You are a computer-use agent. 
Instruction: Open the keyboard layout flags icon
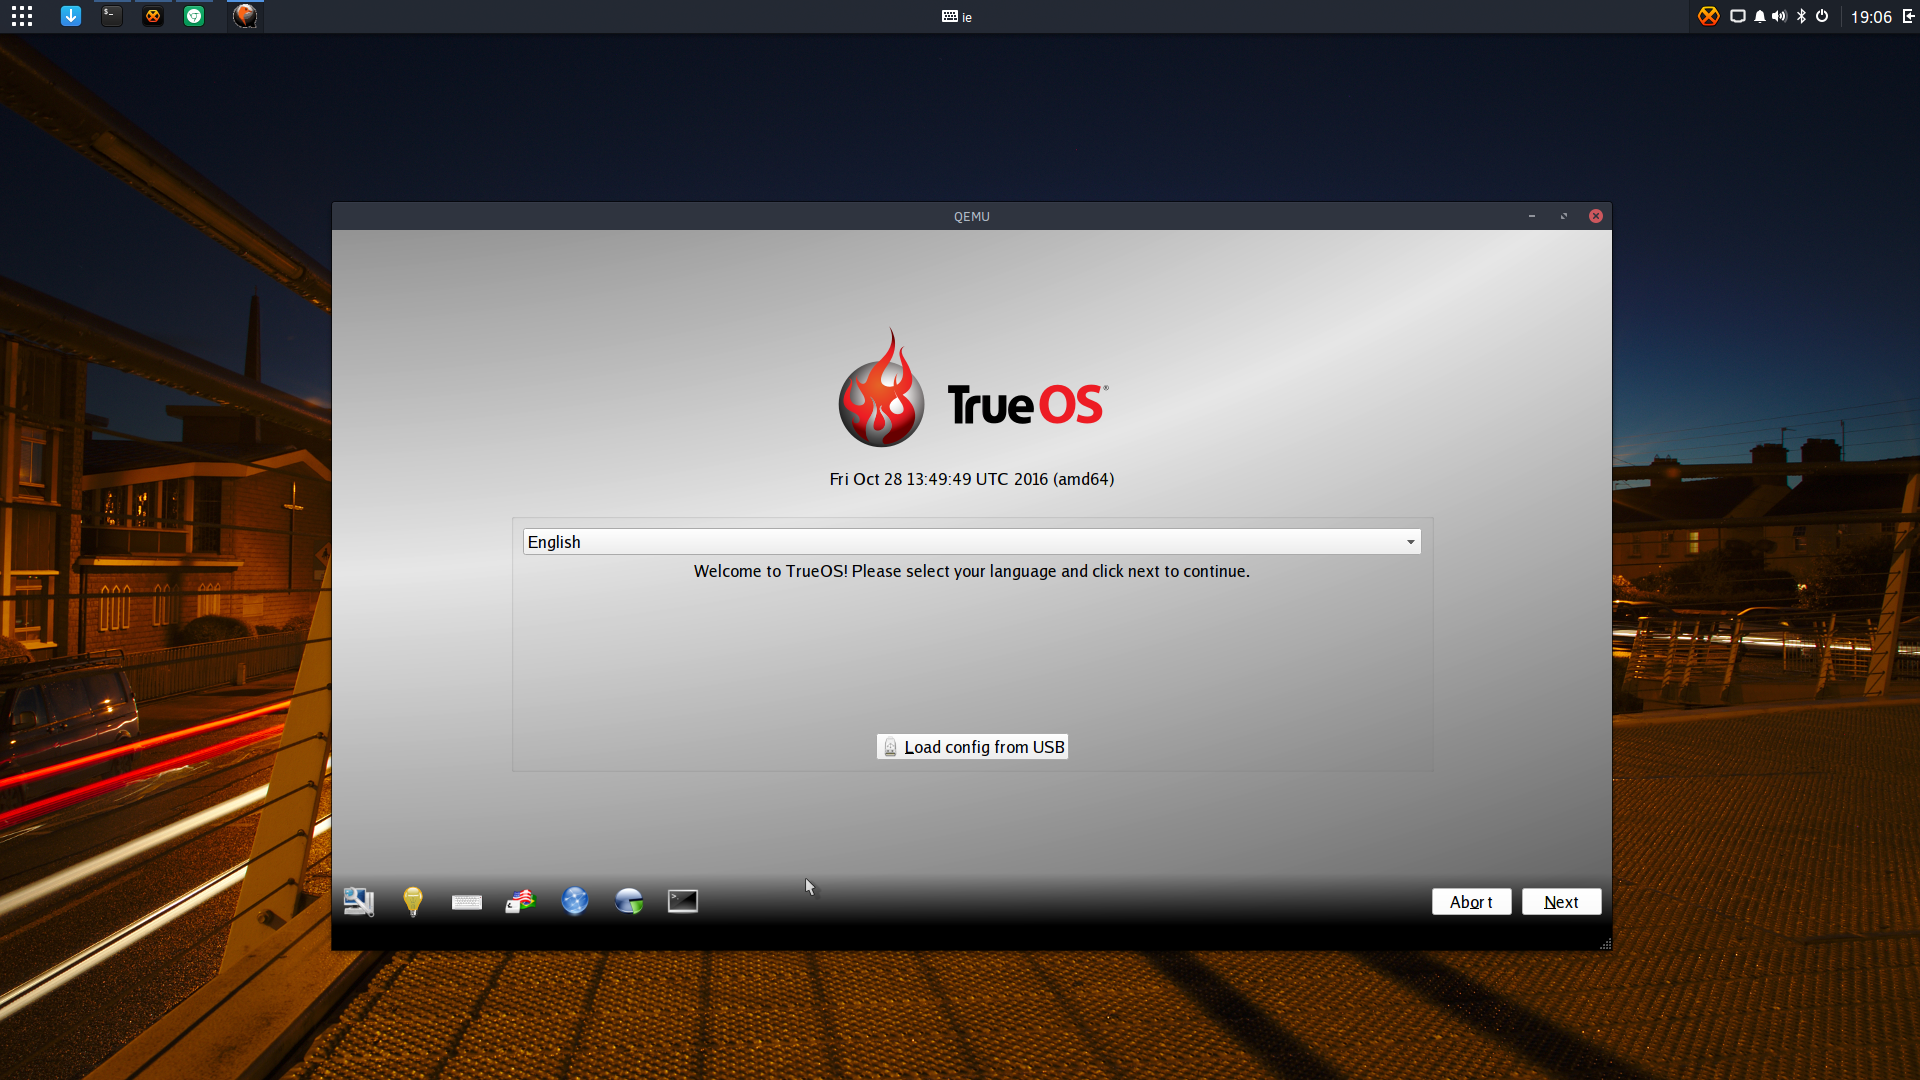521,901
